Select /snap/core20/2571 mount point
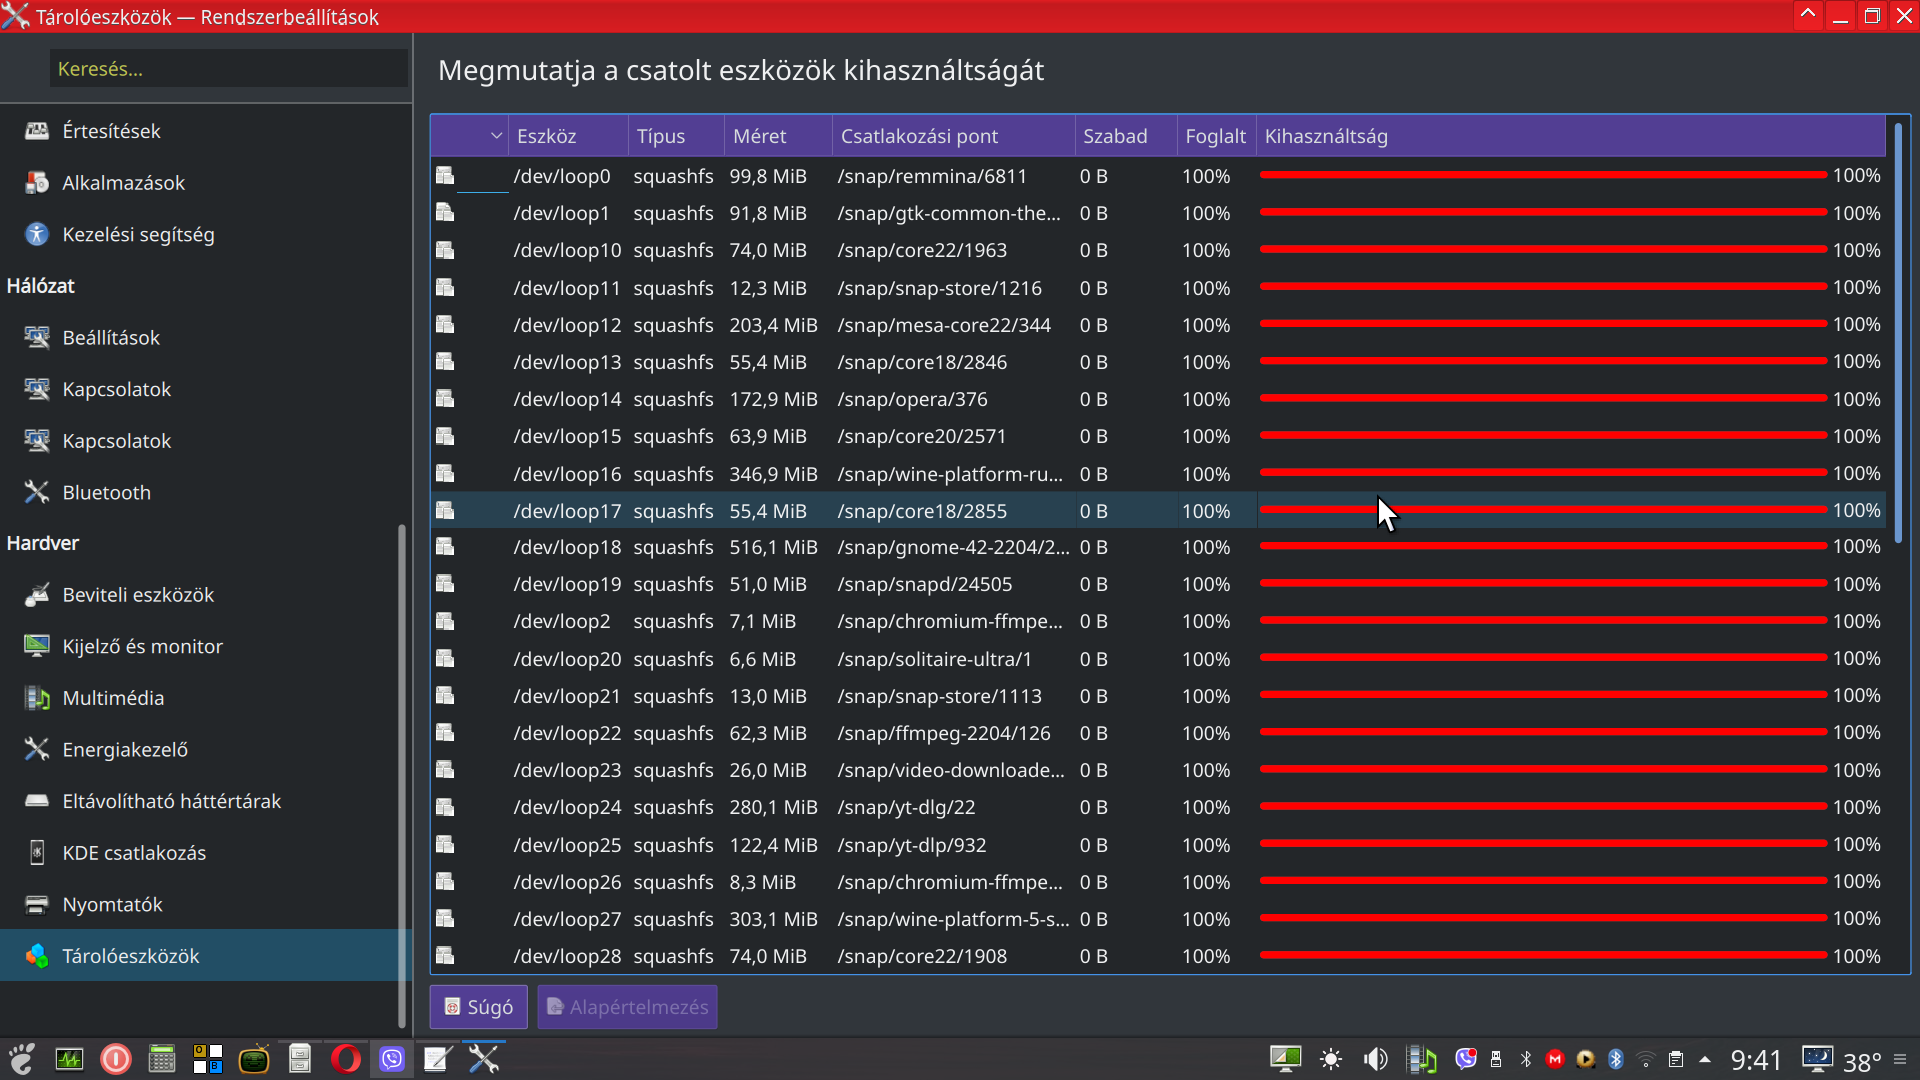This screenshot has height=1080, width=1920. [921, 436]
